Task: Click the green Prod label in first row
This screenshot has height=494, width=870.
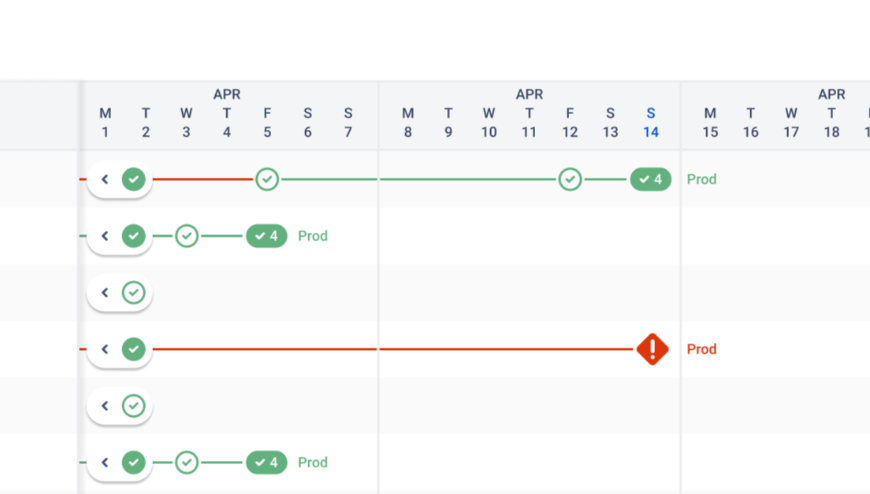Action: [702, 180]
